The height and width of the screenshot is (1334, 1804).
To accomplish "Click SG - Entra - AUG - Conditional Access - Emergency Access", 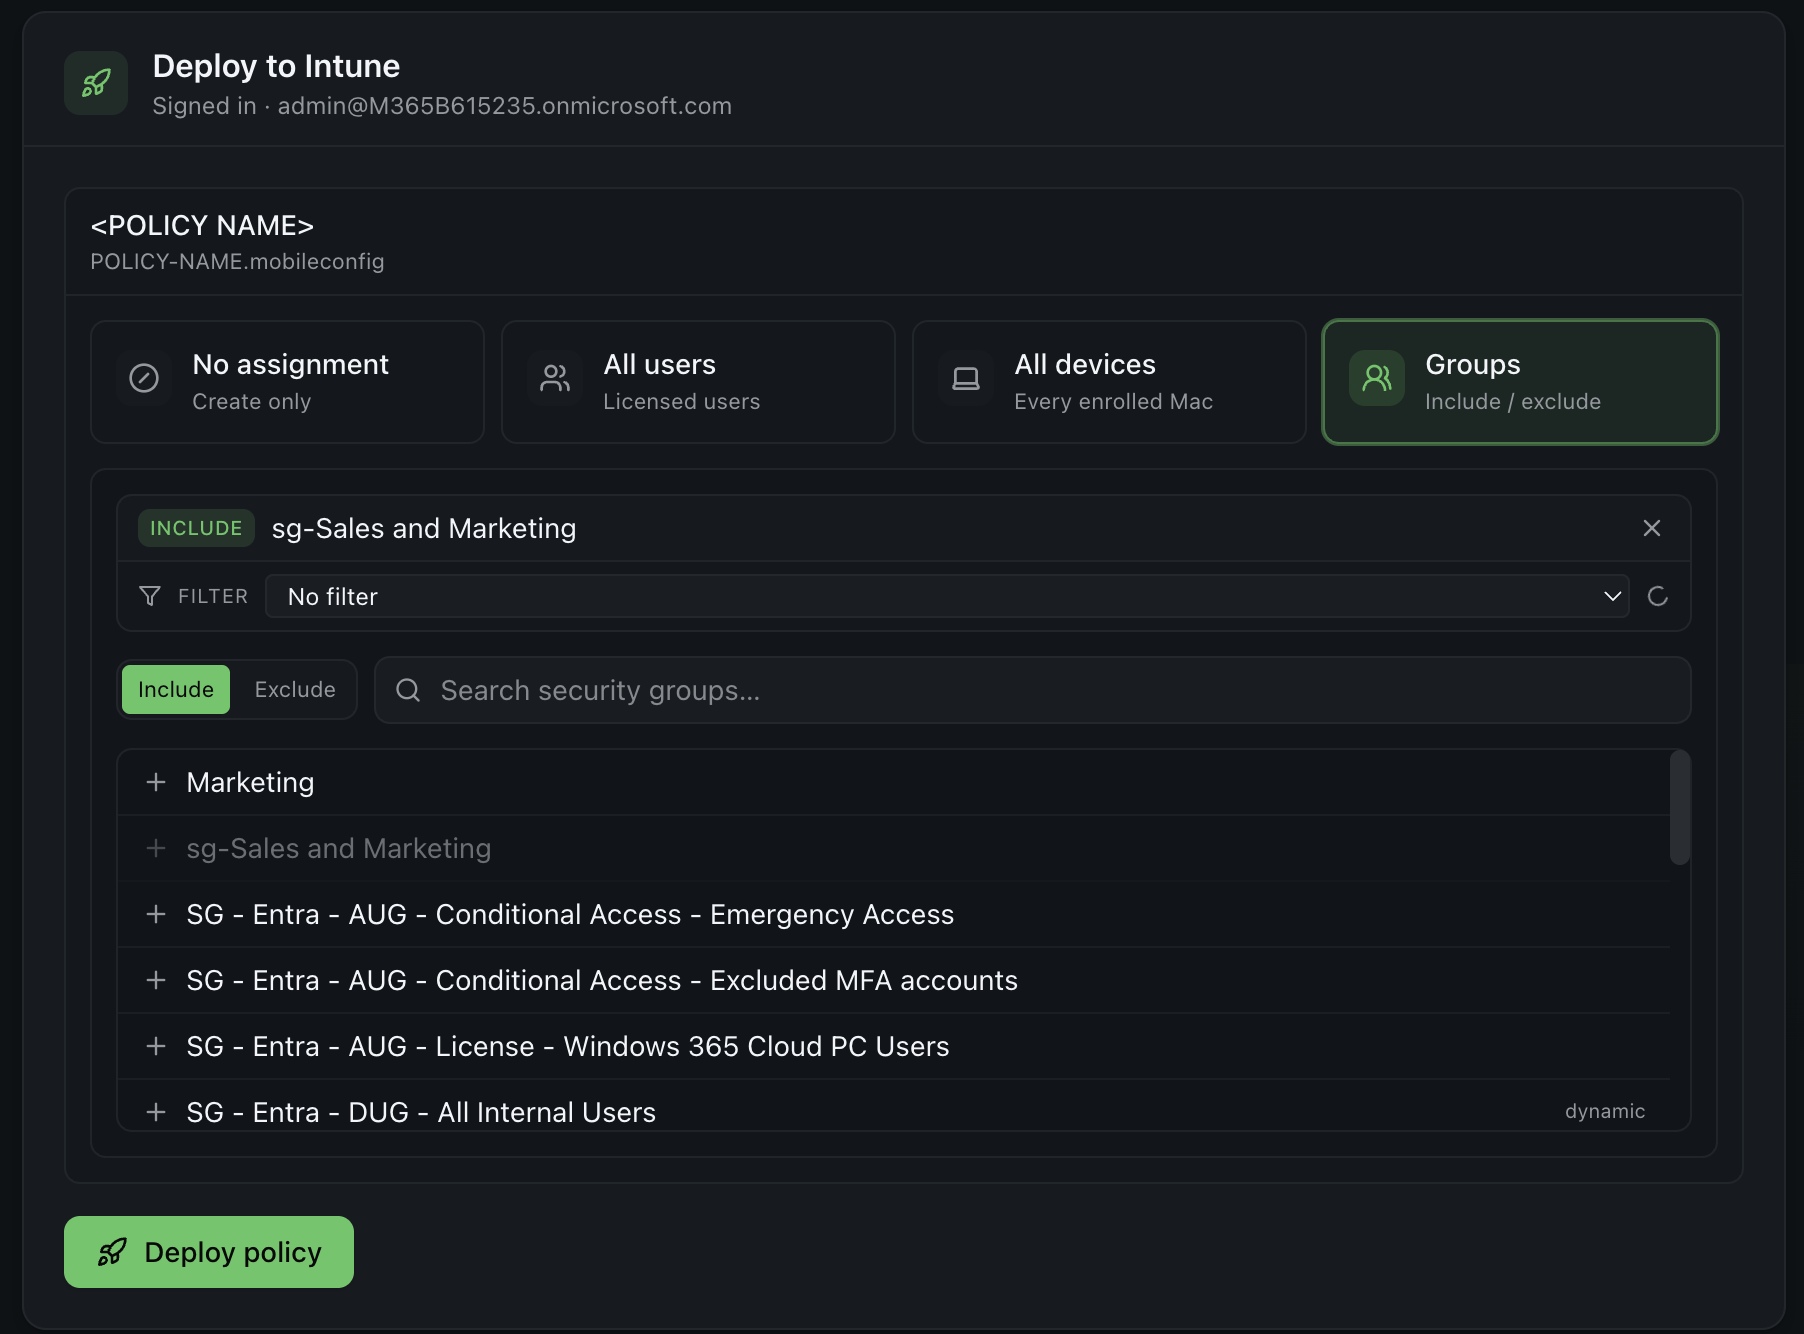I will [570, 914].
